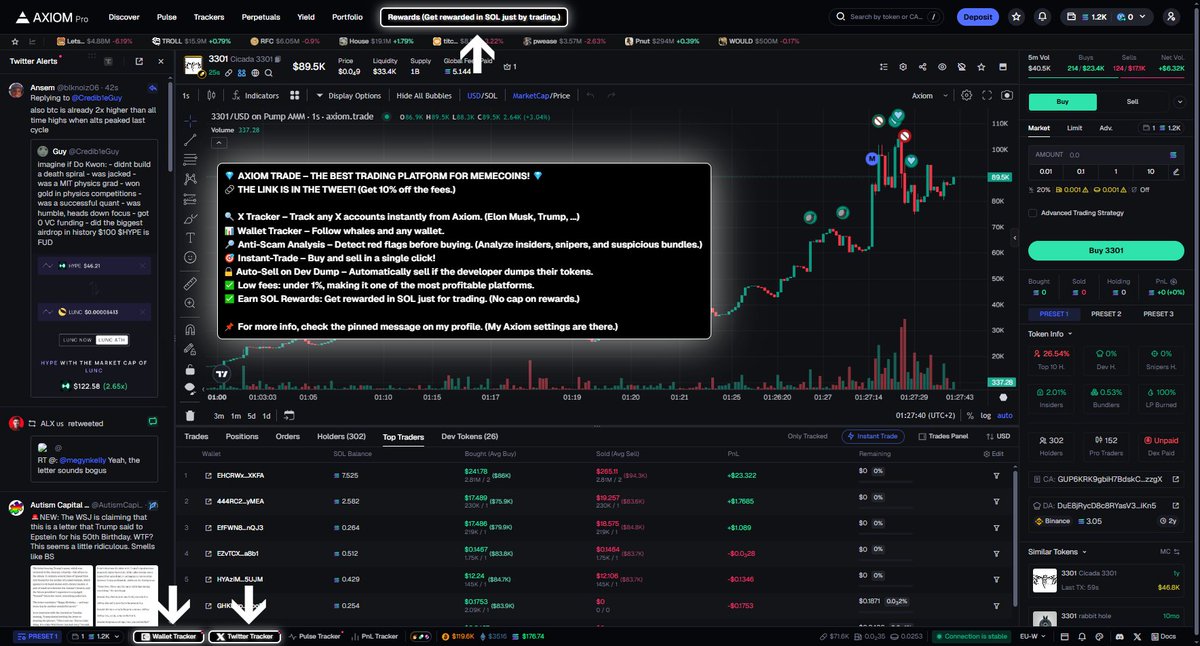1200x646 pixels.
Task: Select 5d chart range
Action: (x=252, y=415)
